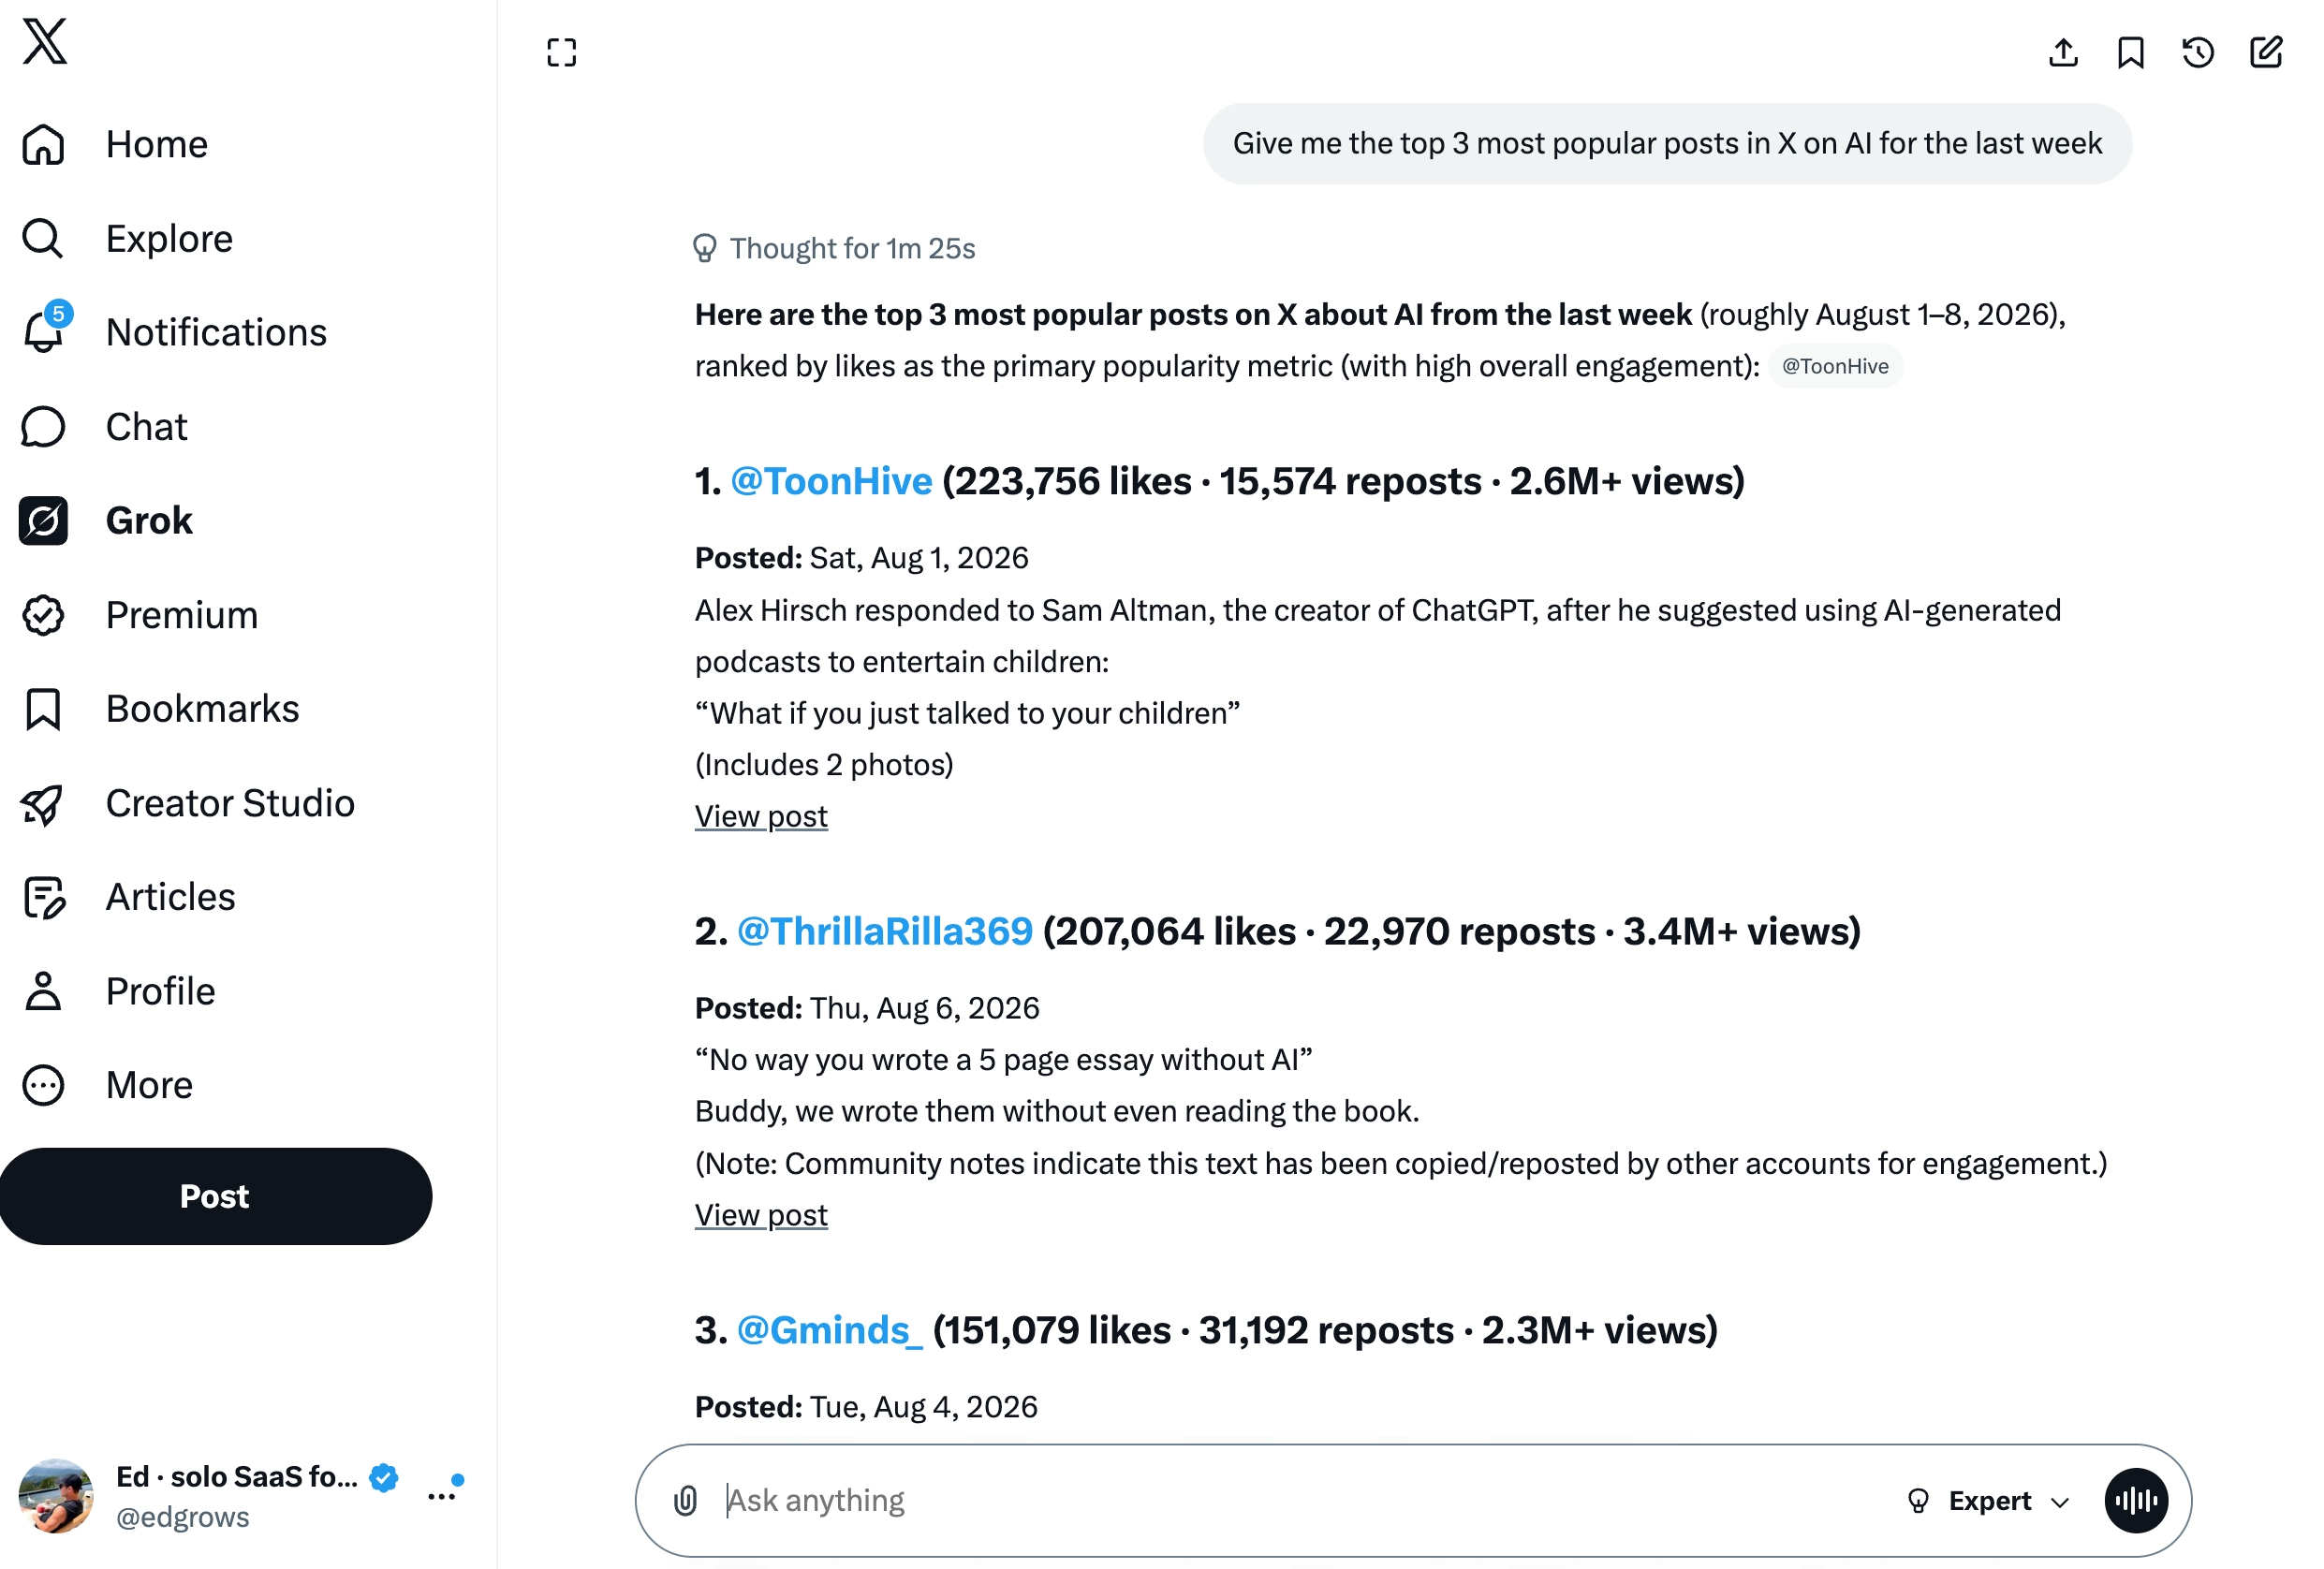Click the X logo
Screen dimensions: 2324x1569
point(45,41)
